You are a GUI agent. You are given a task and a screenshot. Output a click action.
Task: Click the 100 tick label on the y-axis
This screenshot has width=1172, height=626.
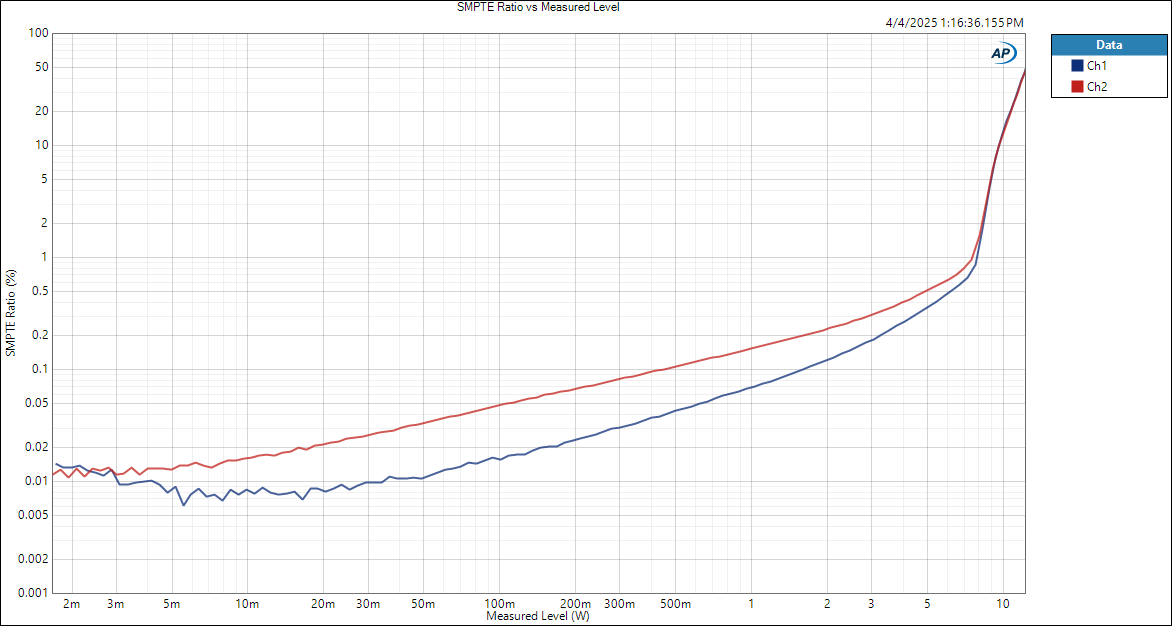39,33
